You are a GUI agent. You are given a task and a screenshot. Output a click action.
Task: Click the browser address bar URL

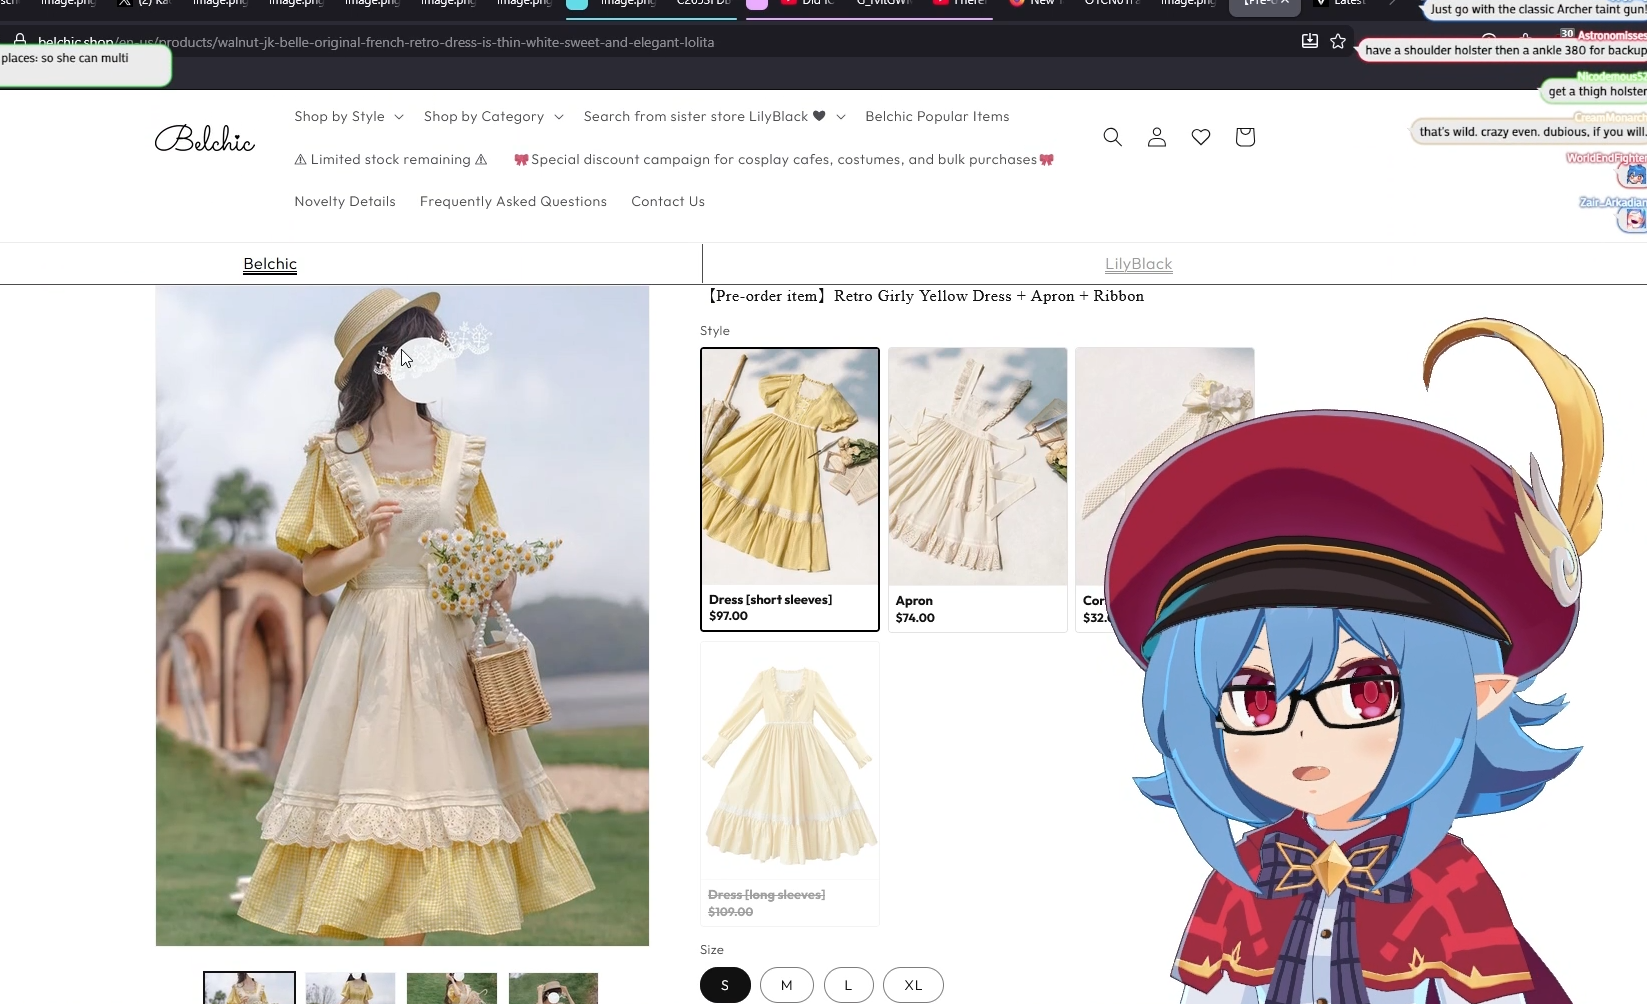[376, 42]
